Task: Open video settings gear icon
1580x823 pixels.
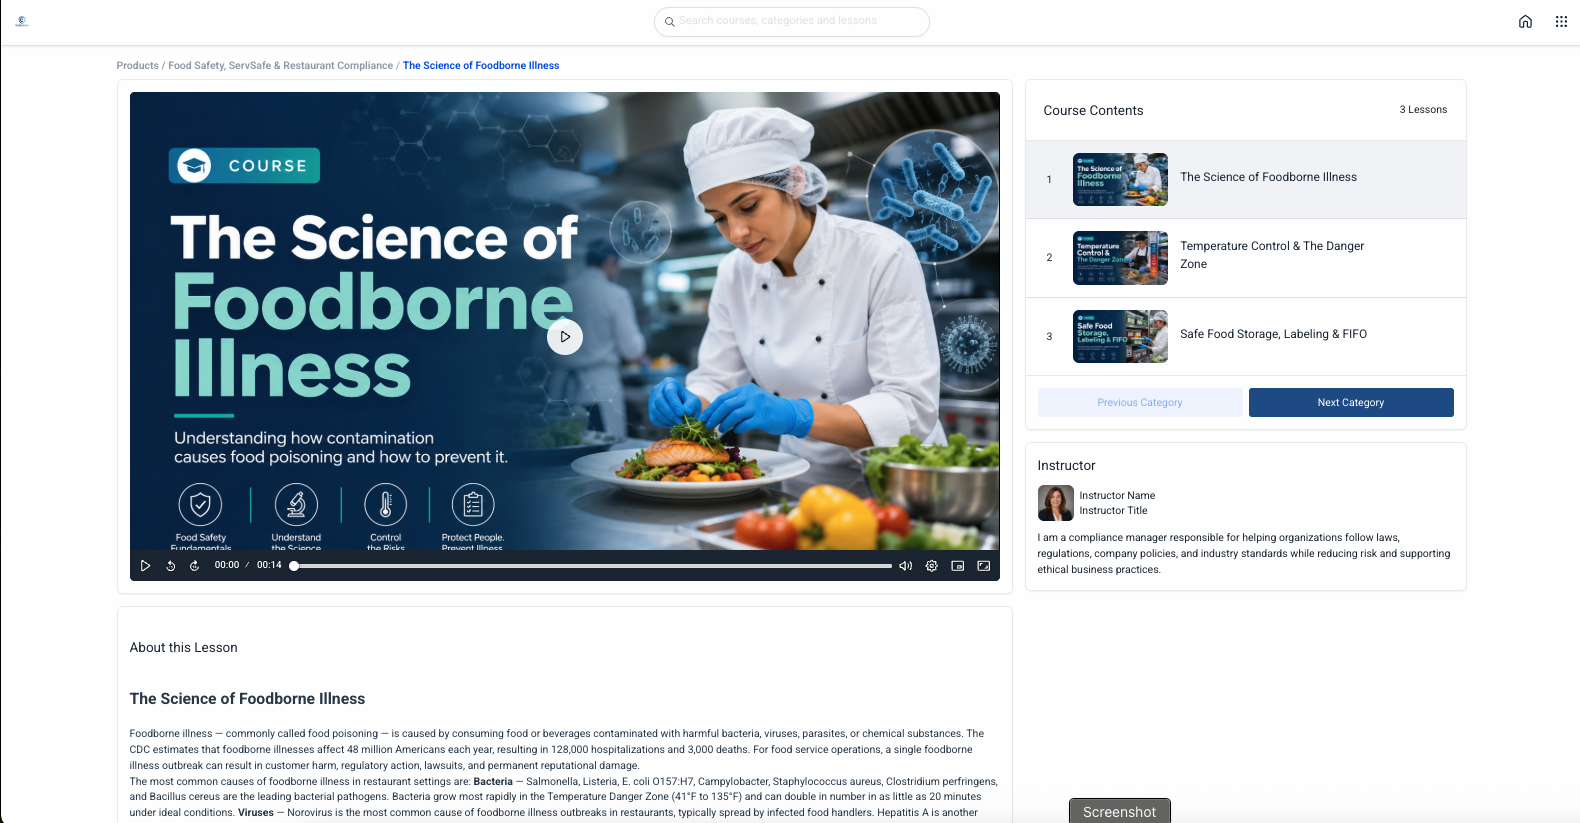Action: click(x=931, y=566)
